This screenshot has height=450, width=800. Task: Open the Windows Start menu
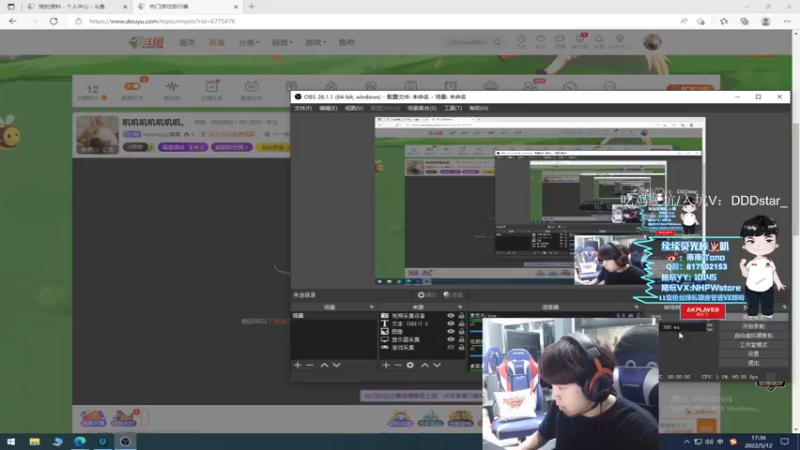point(11,441)
